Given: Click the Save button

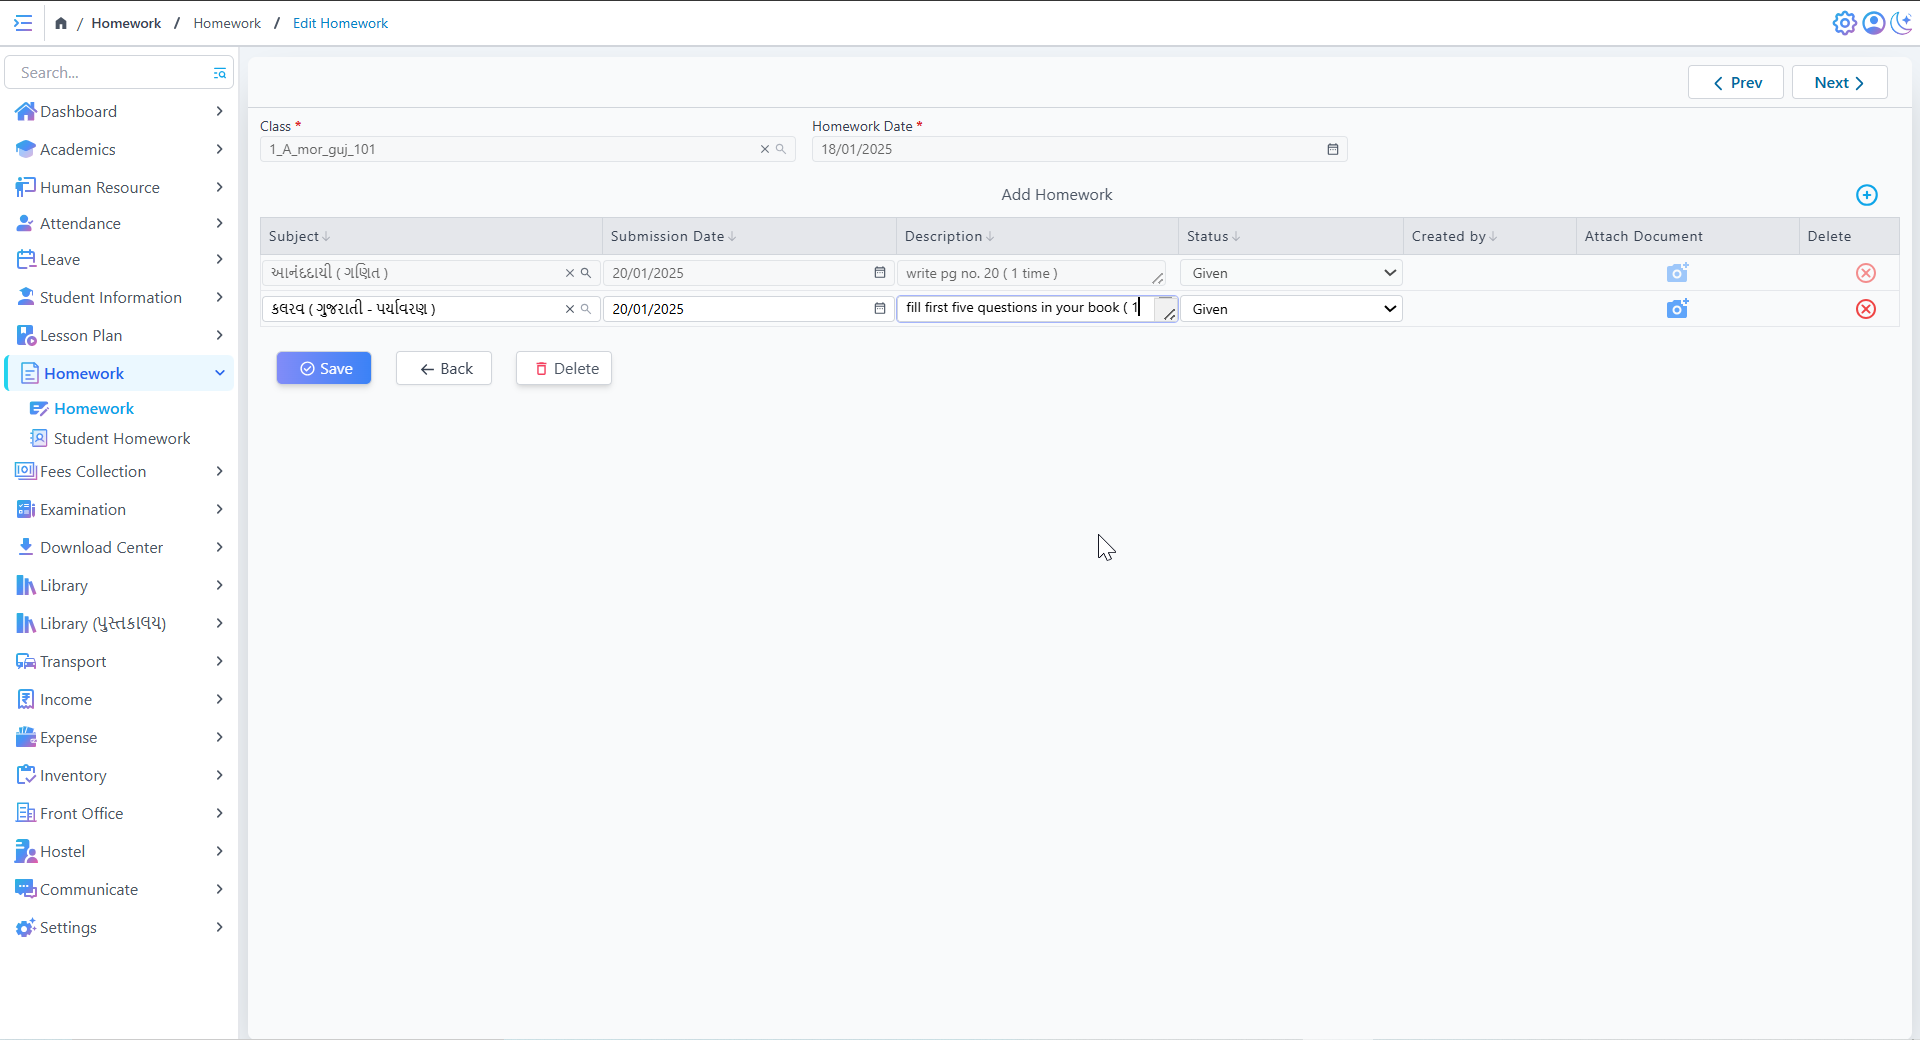Looking at the screenshot, I should tap(324, 368).
